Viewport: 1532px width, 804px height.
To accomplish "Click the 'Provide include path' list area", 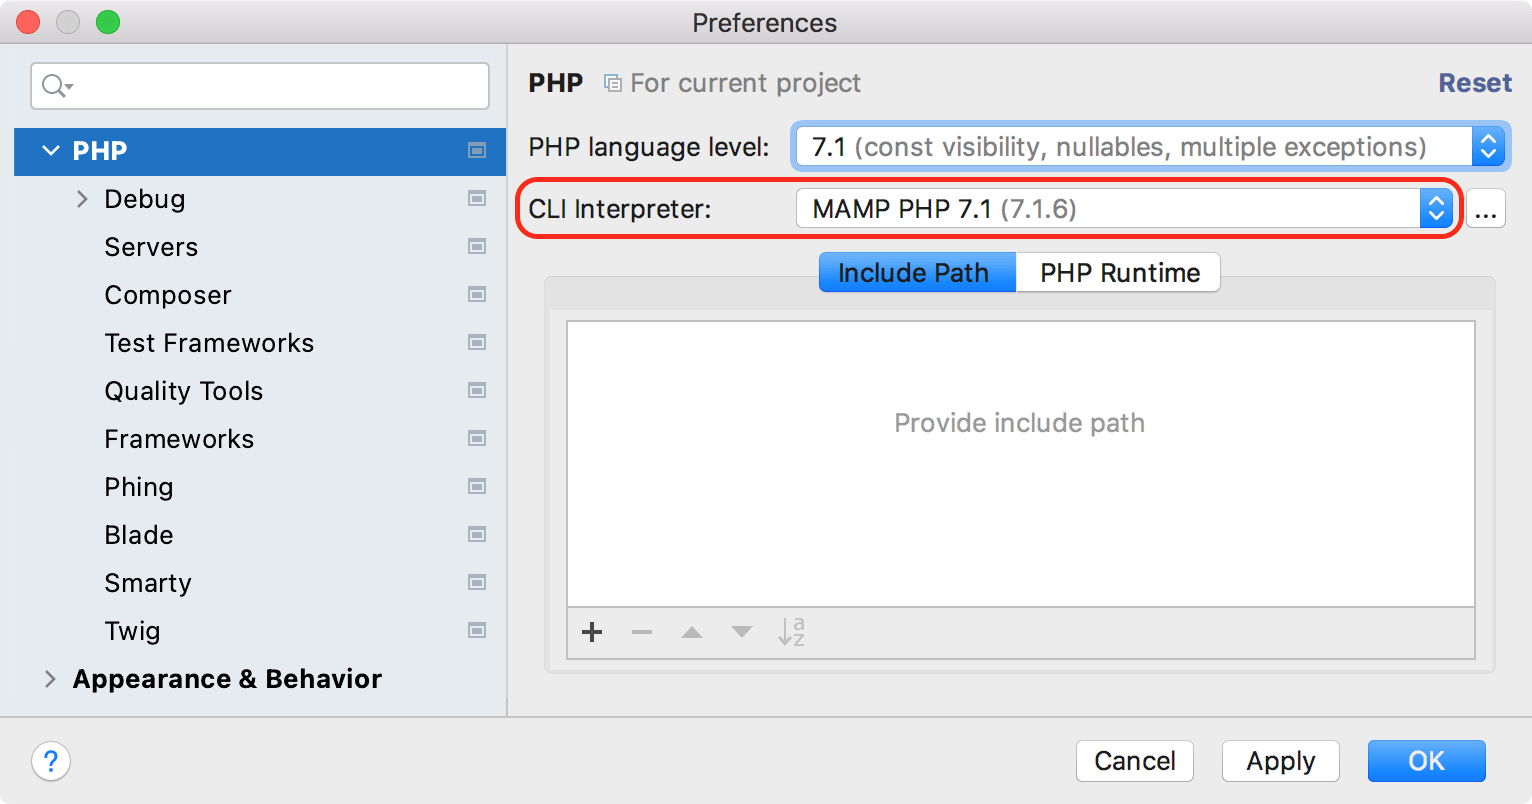I will [x=1020, y=463].
